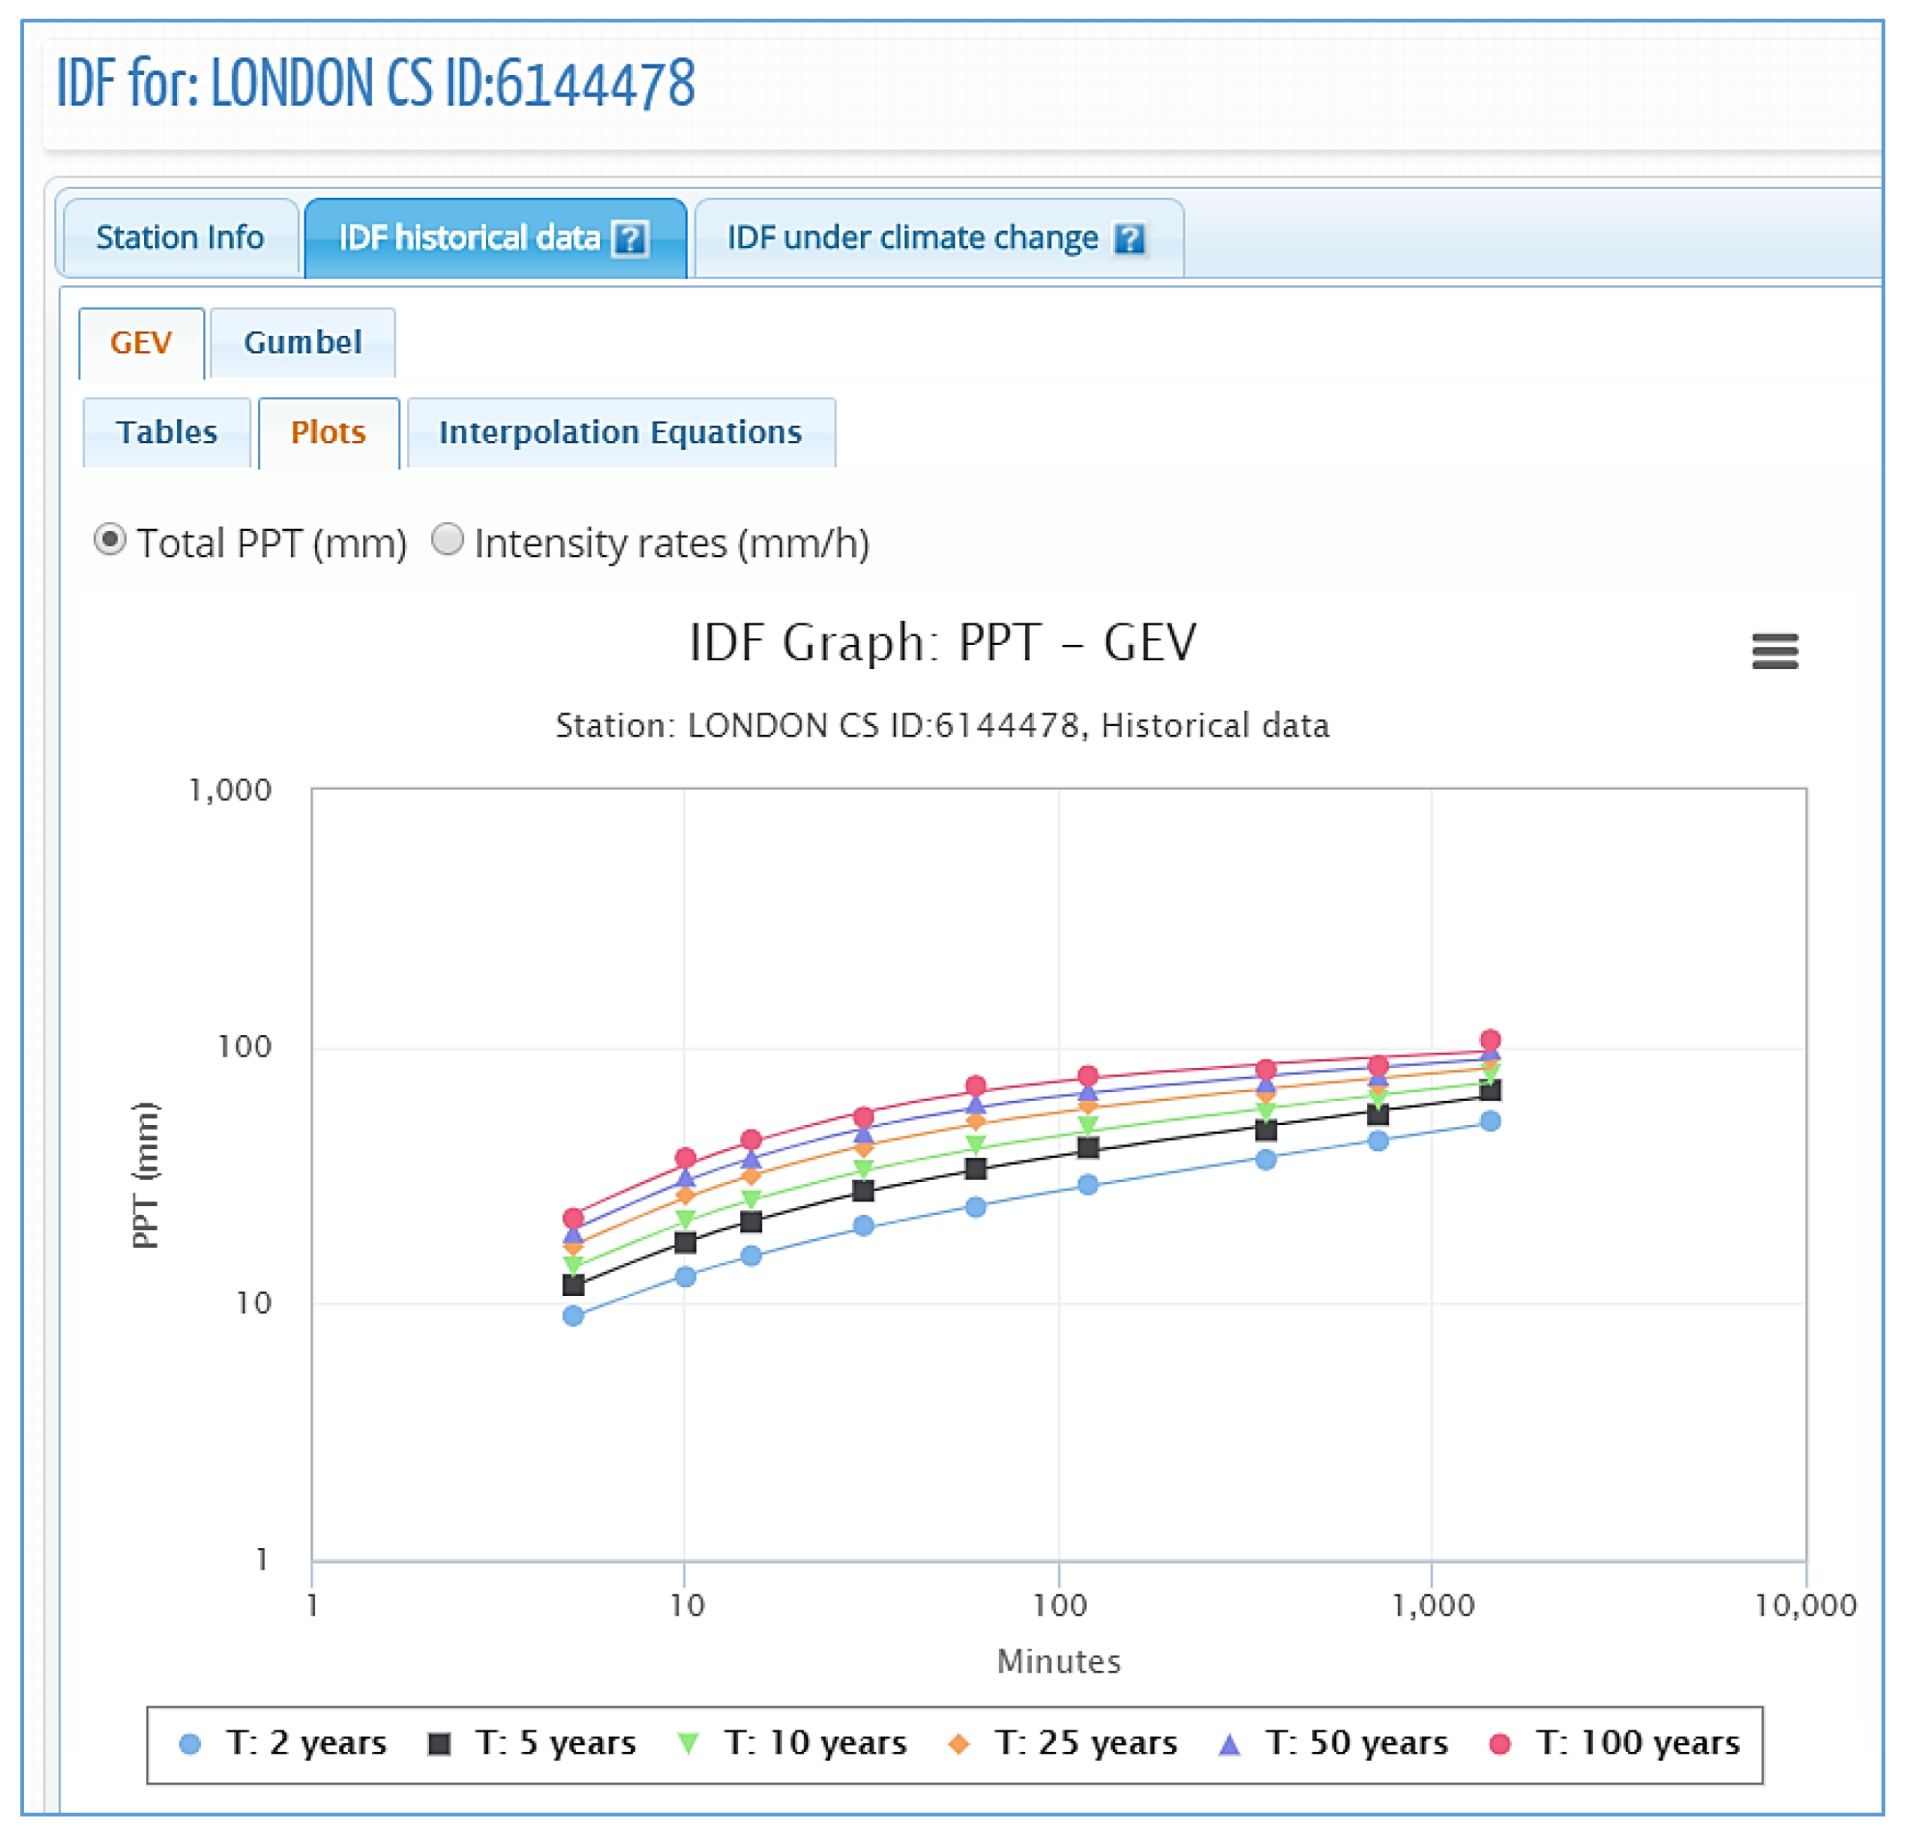
Task: Switch to the Gumbel distribution tab
Action: pos(302,343)
